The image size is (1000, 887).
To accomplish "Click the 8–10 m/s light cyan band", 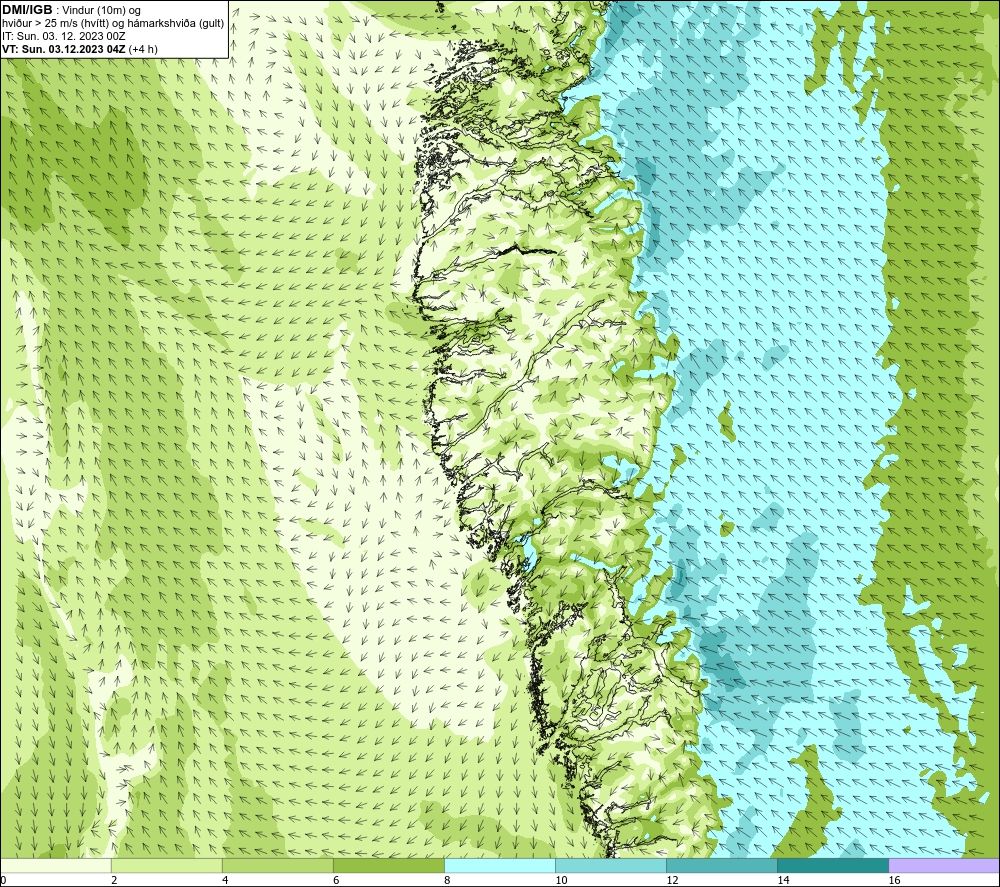I will point(500,865).
